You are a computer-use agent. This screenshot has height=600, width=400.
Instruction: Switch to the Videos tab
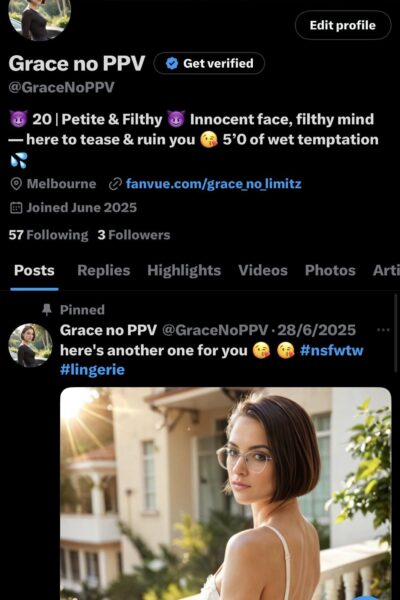(263, 271)
